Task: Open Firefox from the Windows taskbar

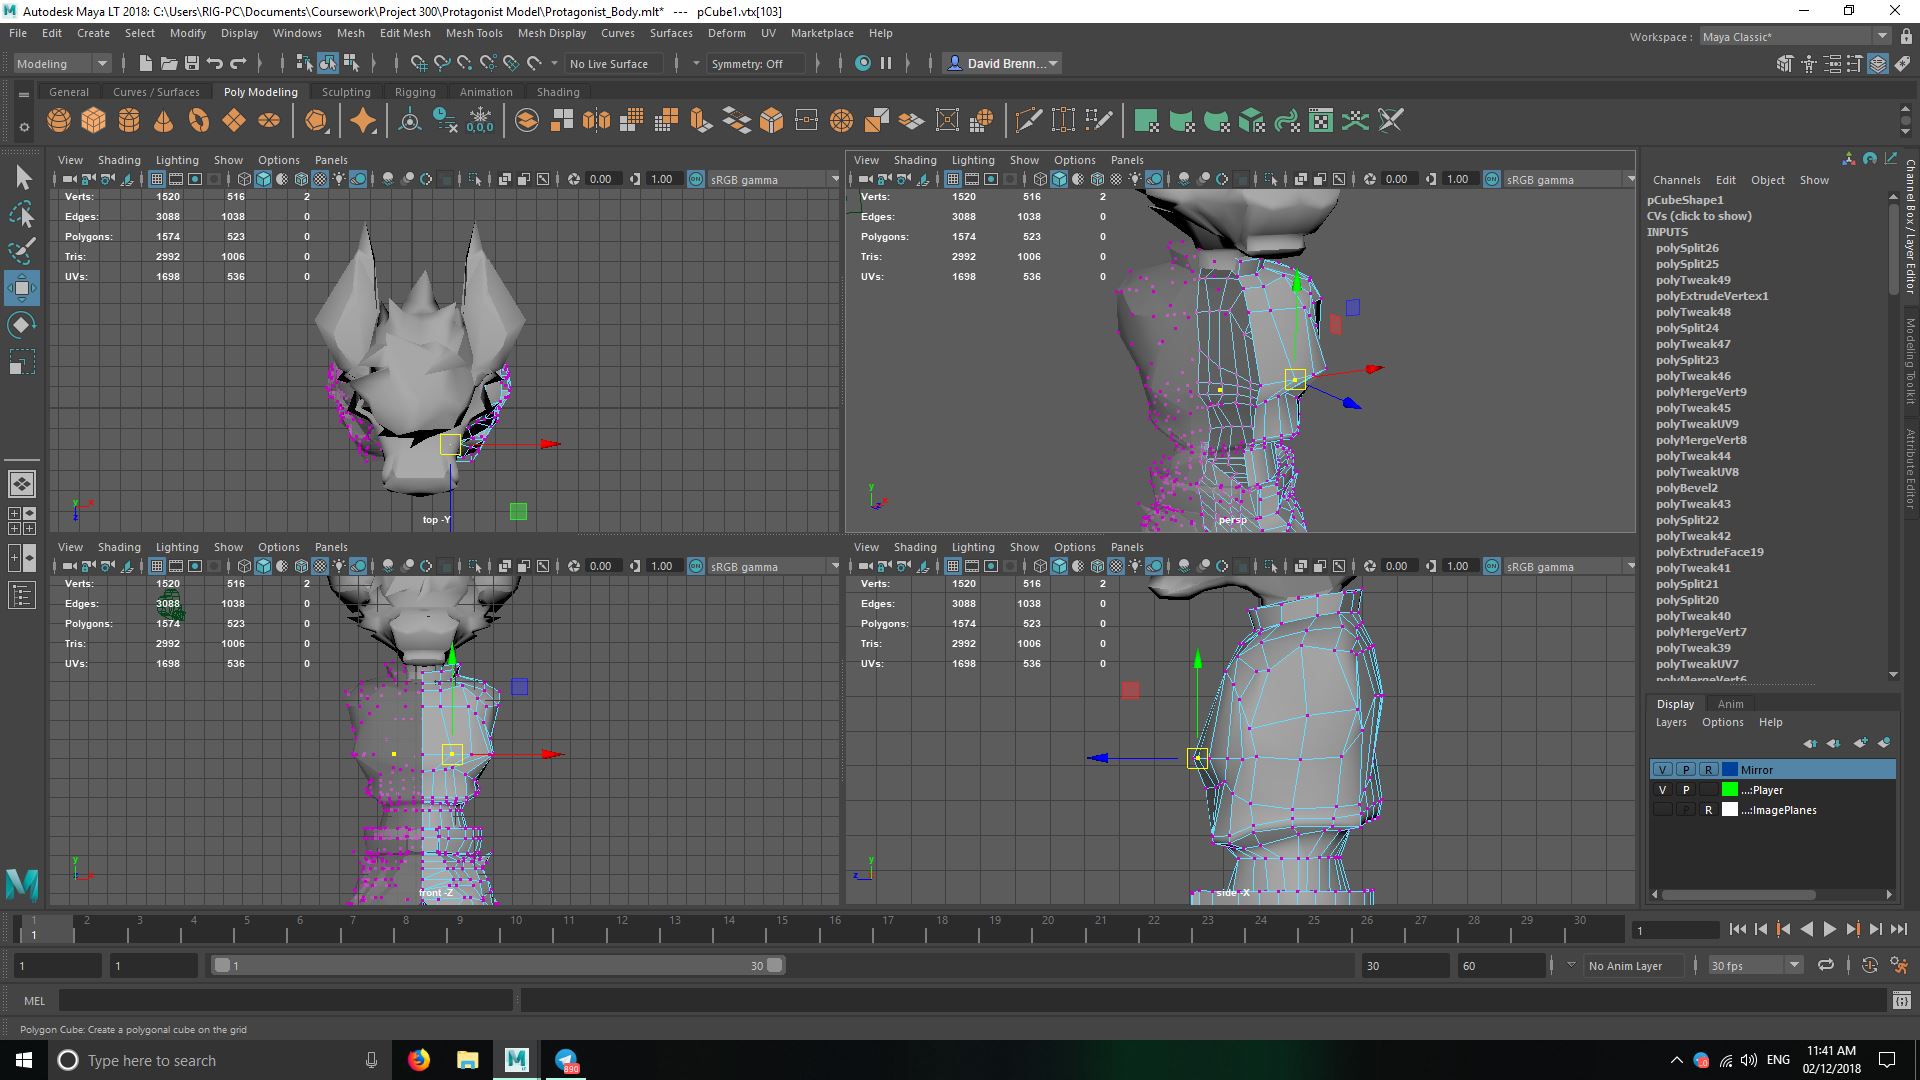Action: pos(418,1060)
